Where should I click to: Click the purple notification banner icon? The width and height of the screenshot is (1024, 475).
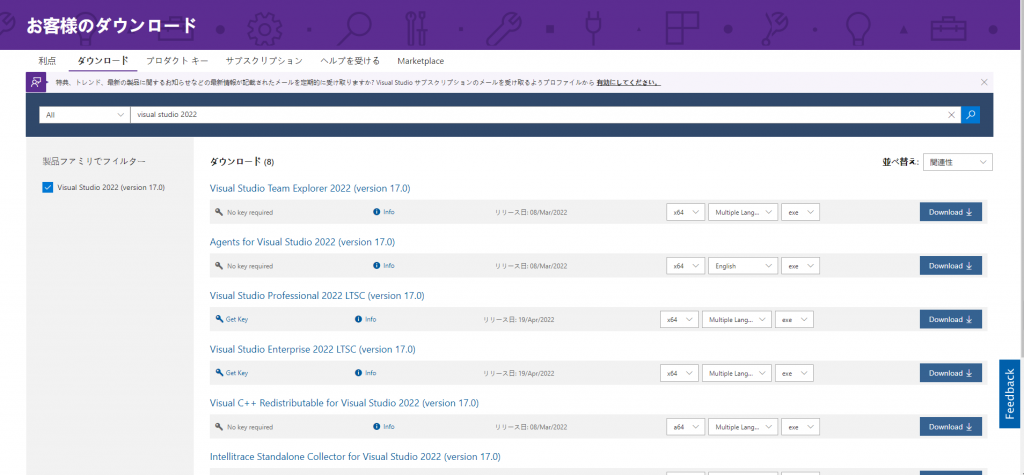click(36, 82)
